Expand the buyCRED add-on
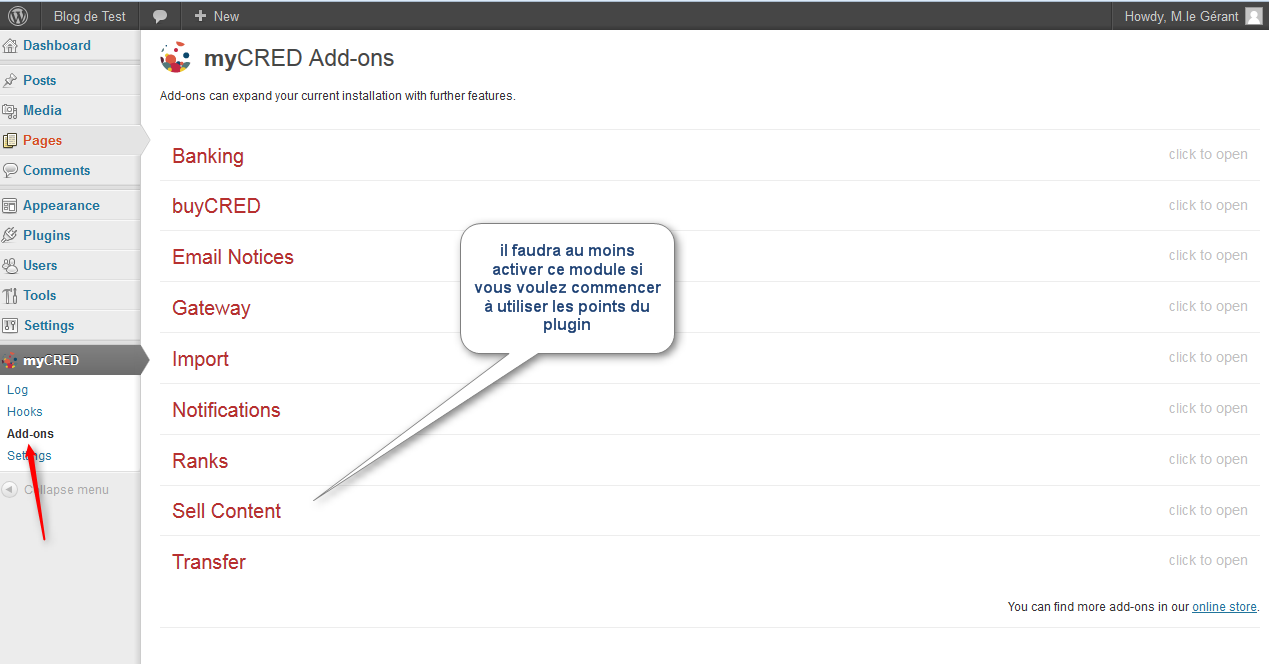The width and height of the screenshot is (1269, 664). (x=216, y=206)
